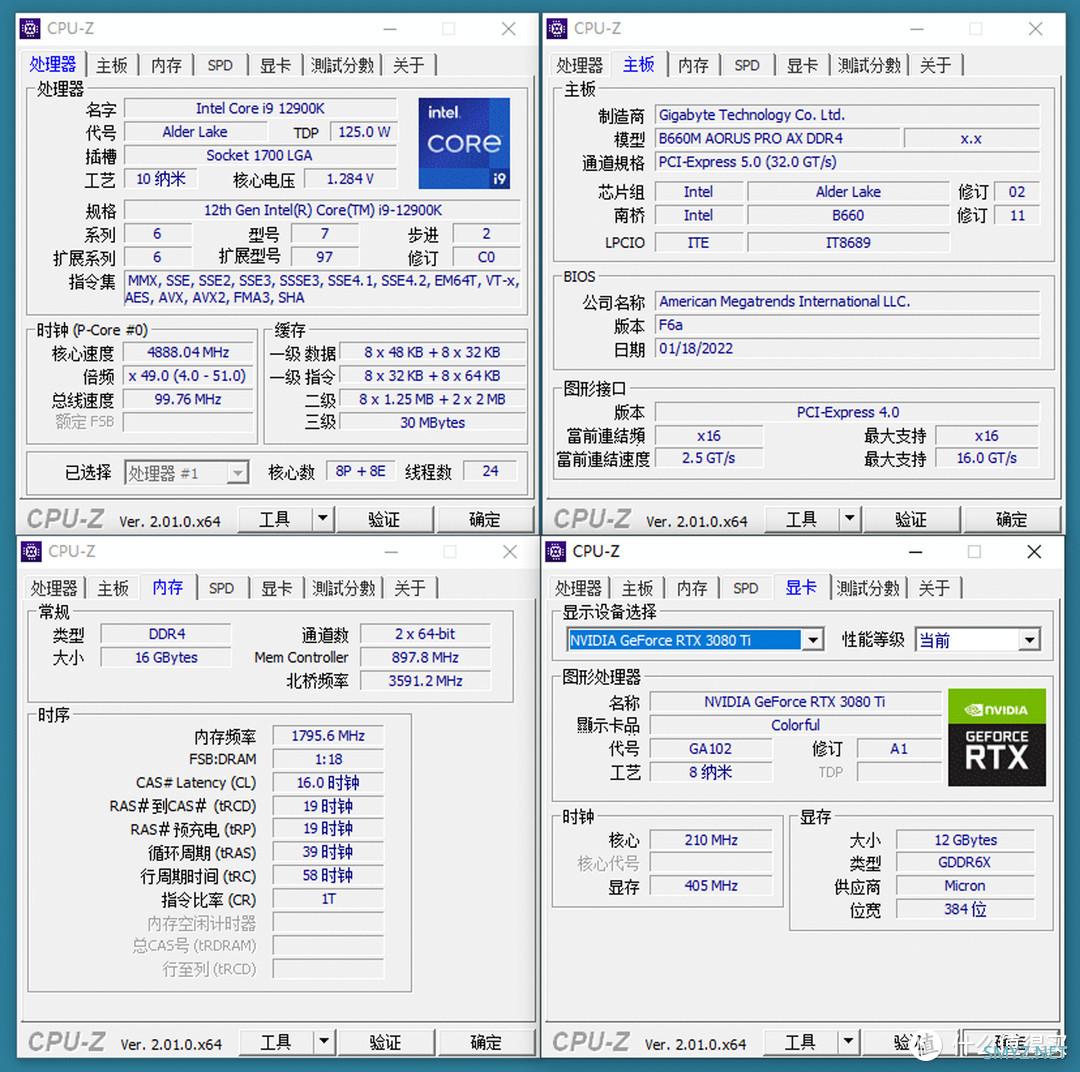Click the 4888.04 MHz core speed value
This screenshot has height=1072, width=1080.
point(188,352)
